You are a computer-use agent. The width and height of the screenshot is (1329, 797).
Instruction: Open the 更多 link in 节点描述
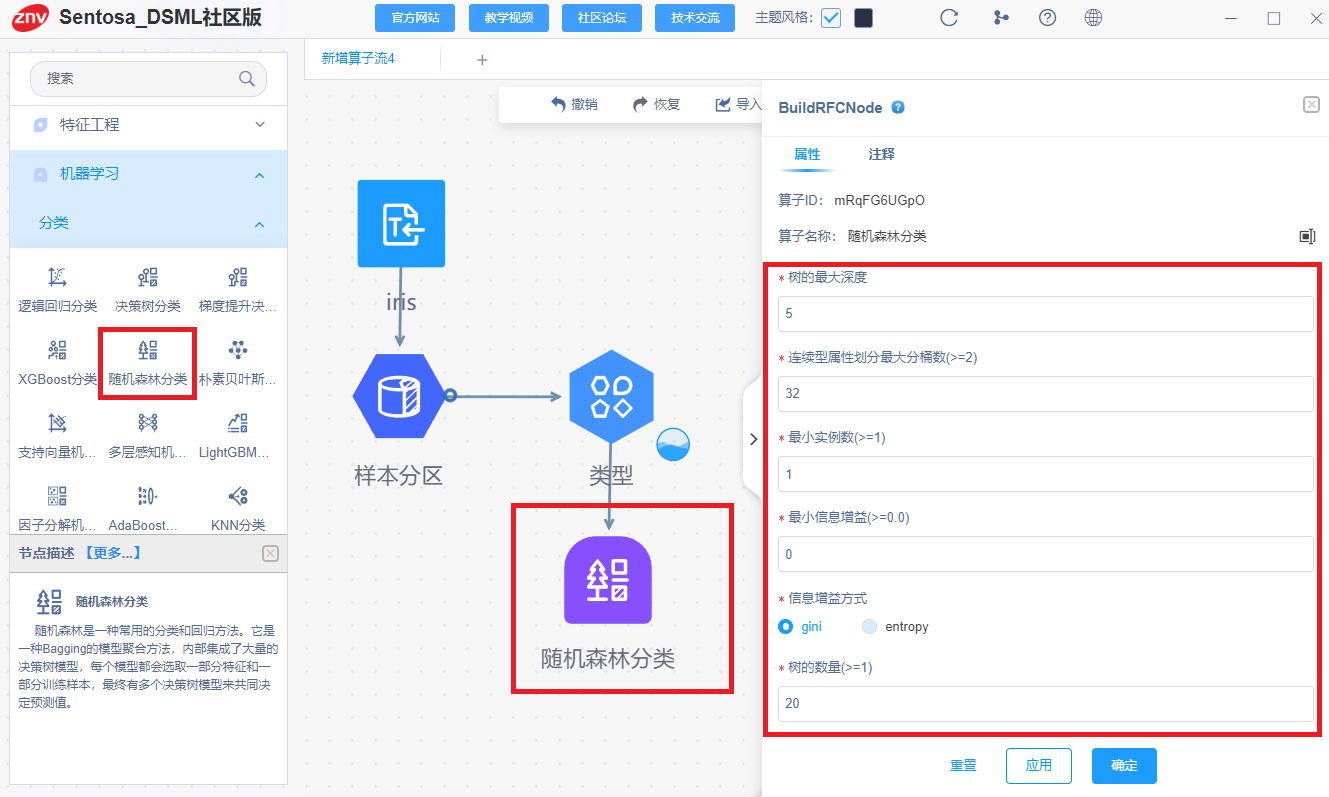point(112,553)
